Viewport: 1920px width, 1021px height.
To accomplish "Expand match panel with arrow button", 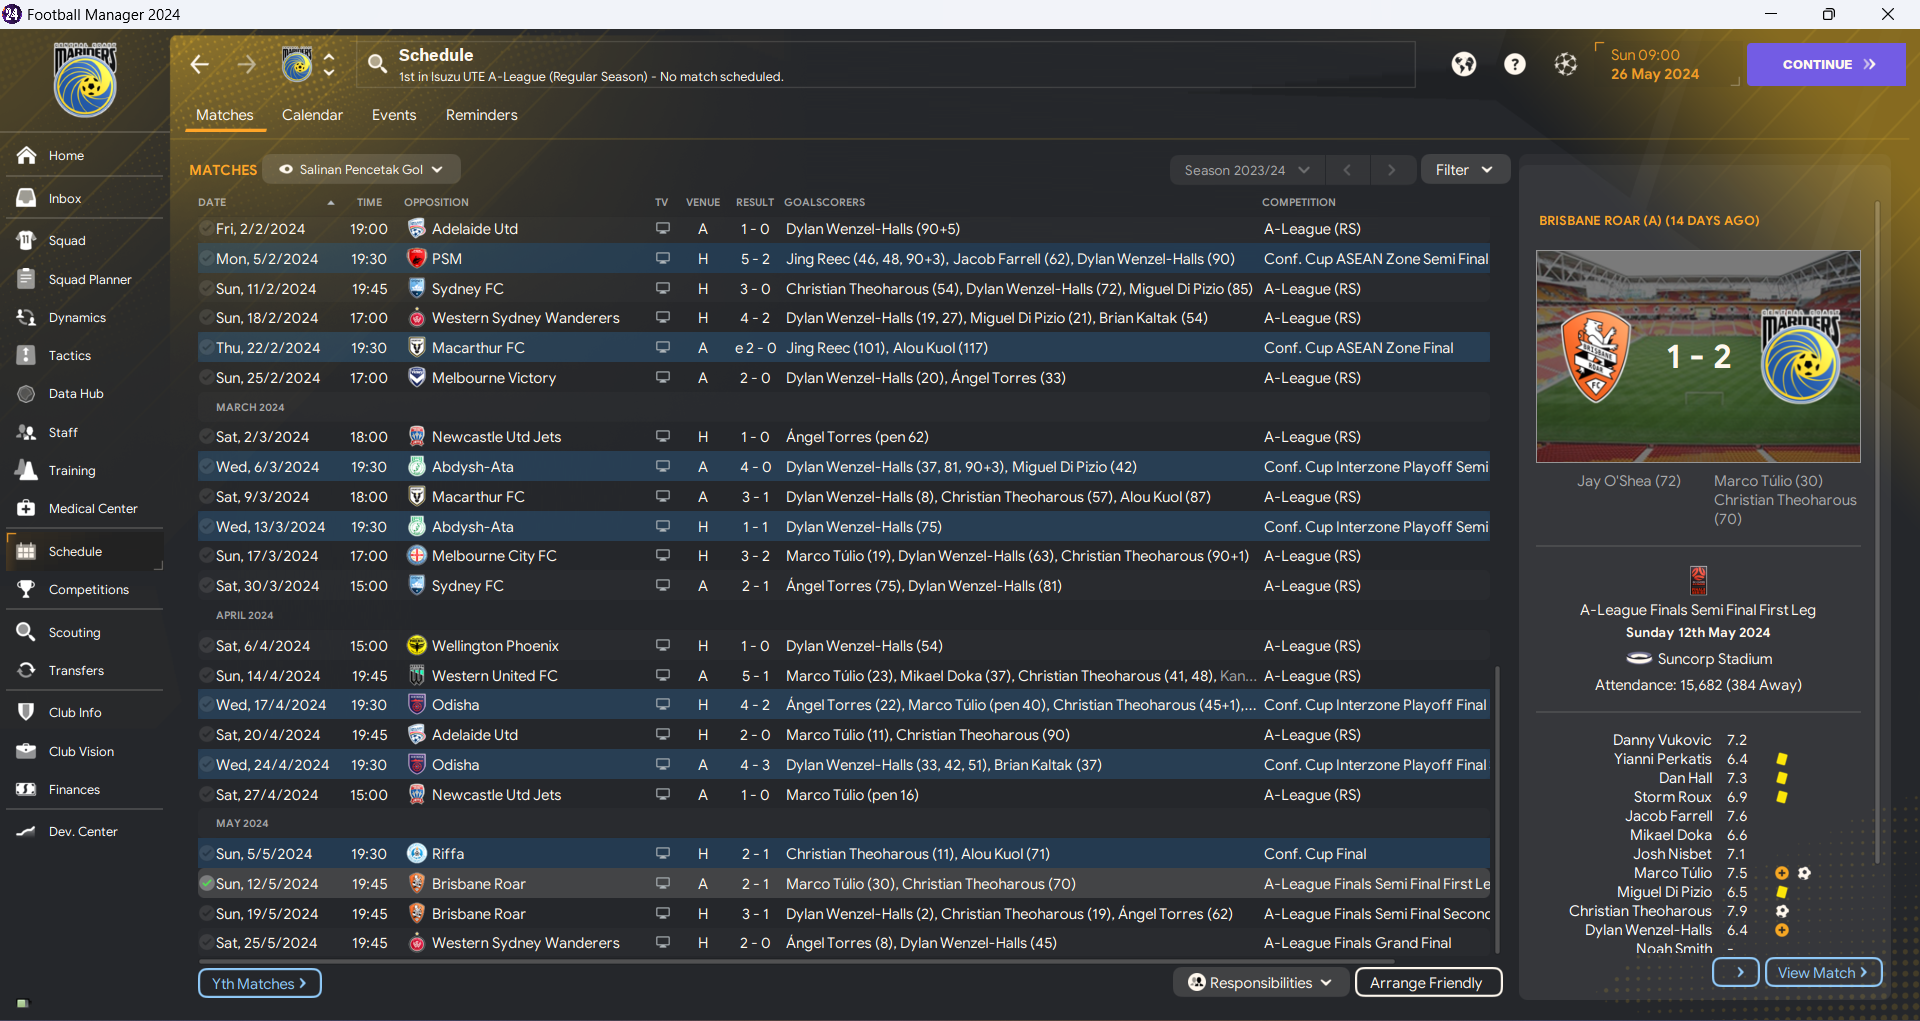I will pyautogui.click(x=1736, y=972).
